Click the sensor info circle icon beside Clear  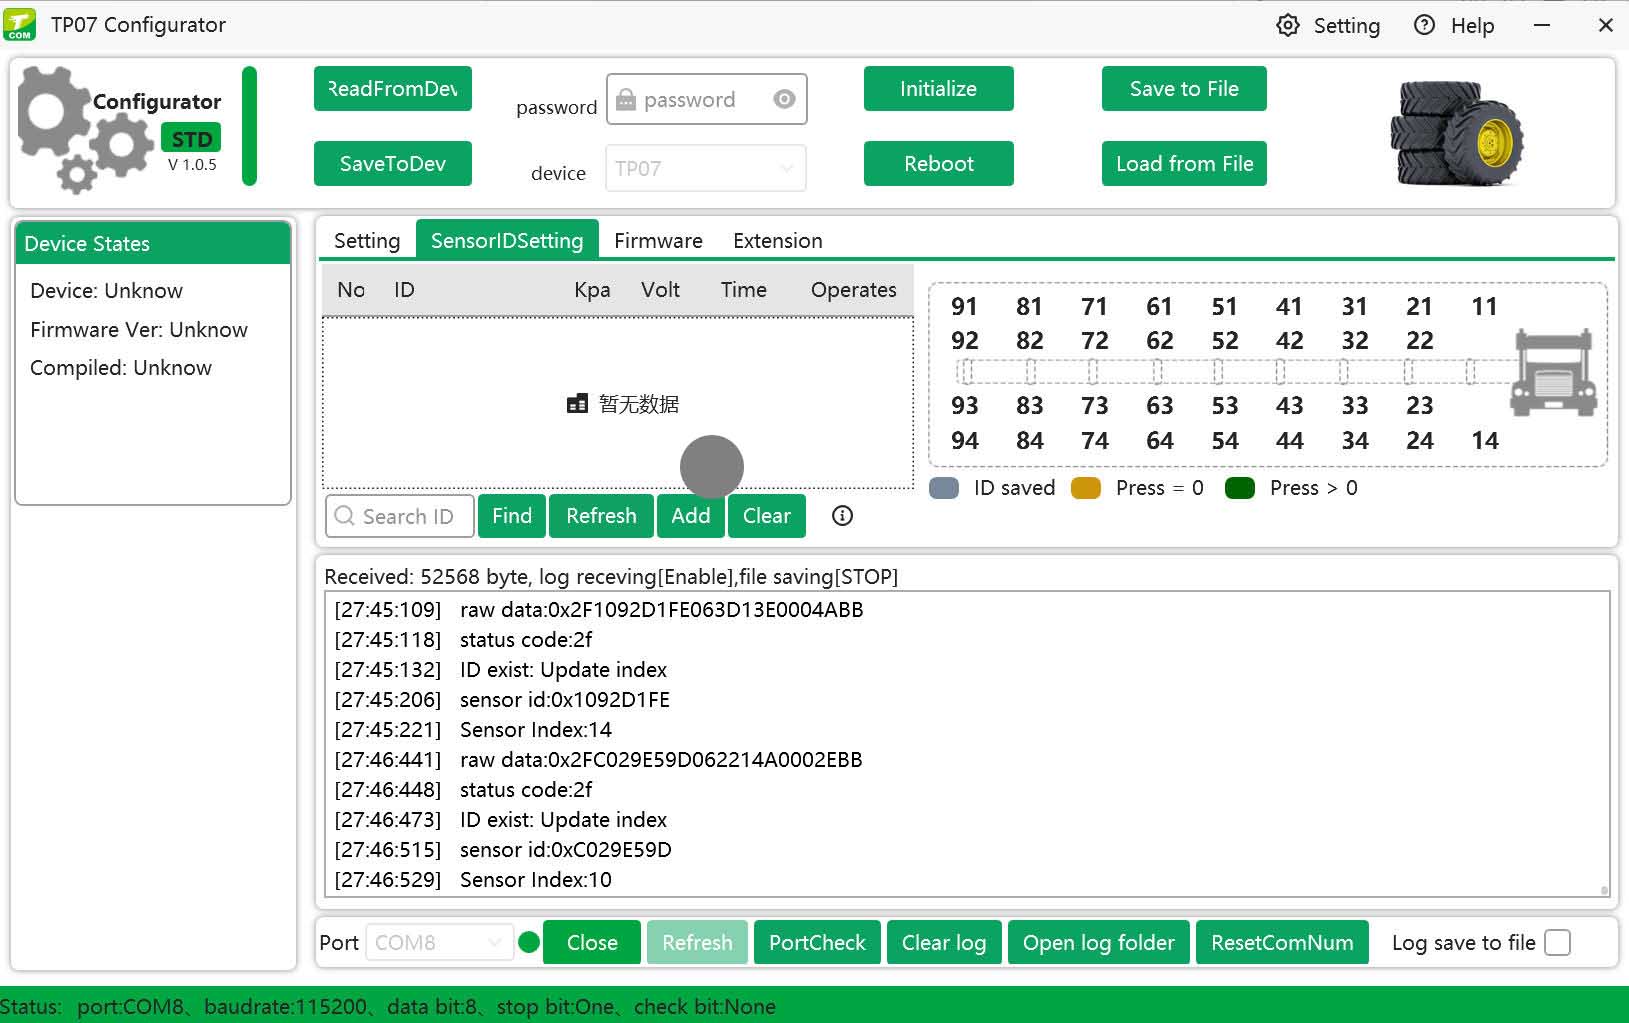tap(842, 516)
